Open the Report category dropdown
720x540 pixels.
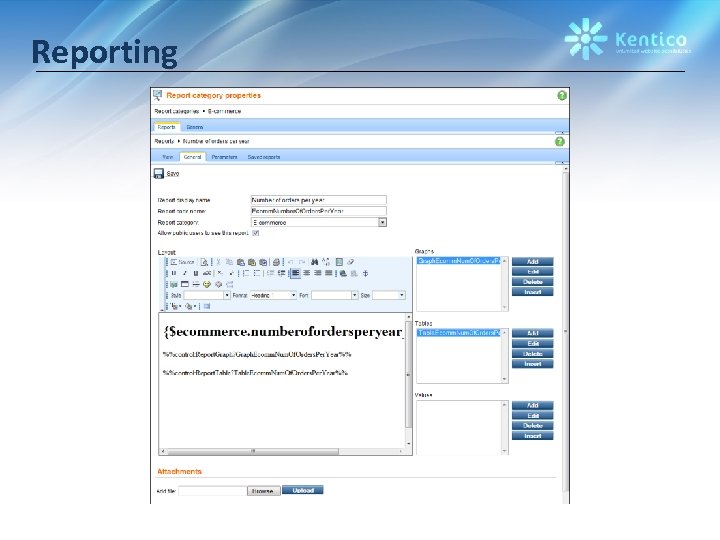pos(382,222)
